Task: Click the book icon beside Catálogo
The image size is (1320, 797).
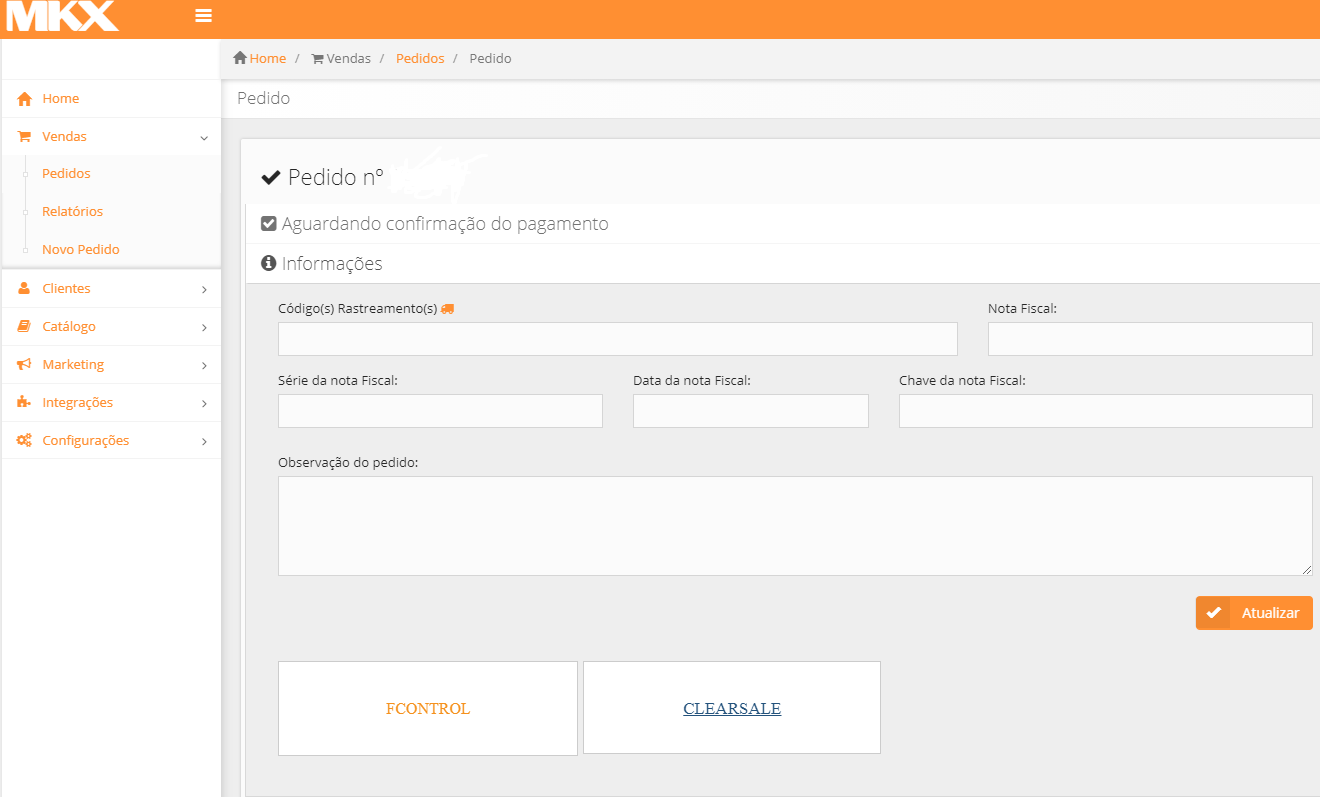Action: (x=25, y=327)
